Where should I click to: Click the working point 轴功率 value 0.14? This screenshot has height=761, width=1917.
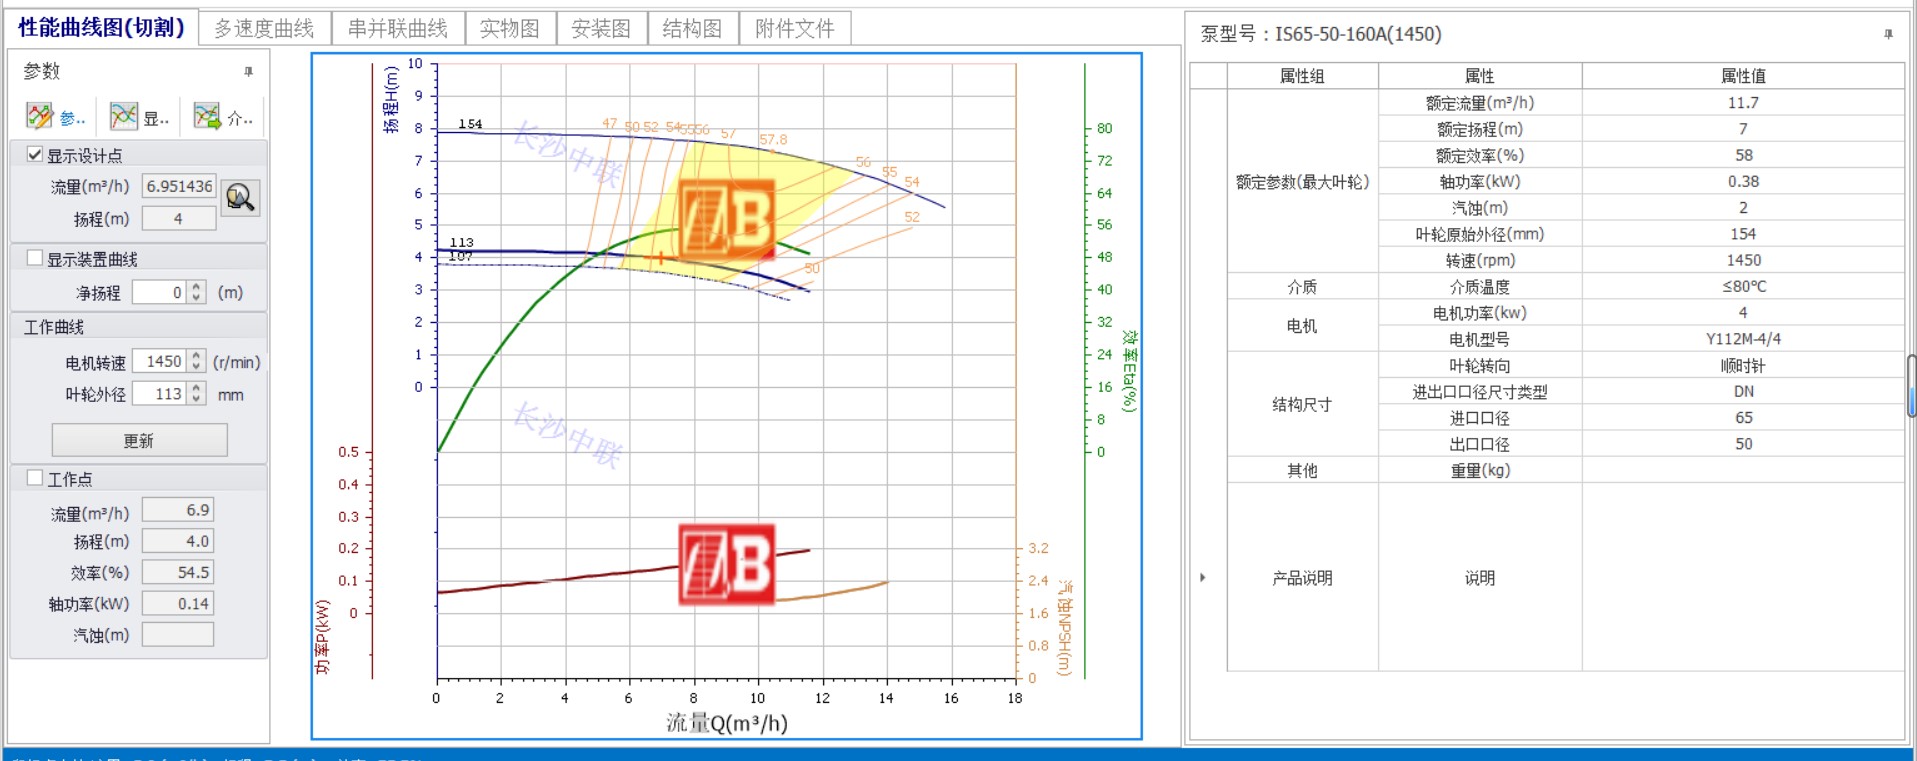click(x=178, y=603)
